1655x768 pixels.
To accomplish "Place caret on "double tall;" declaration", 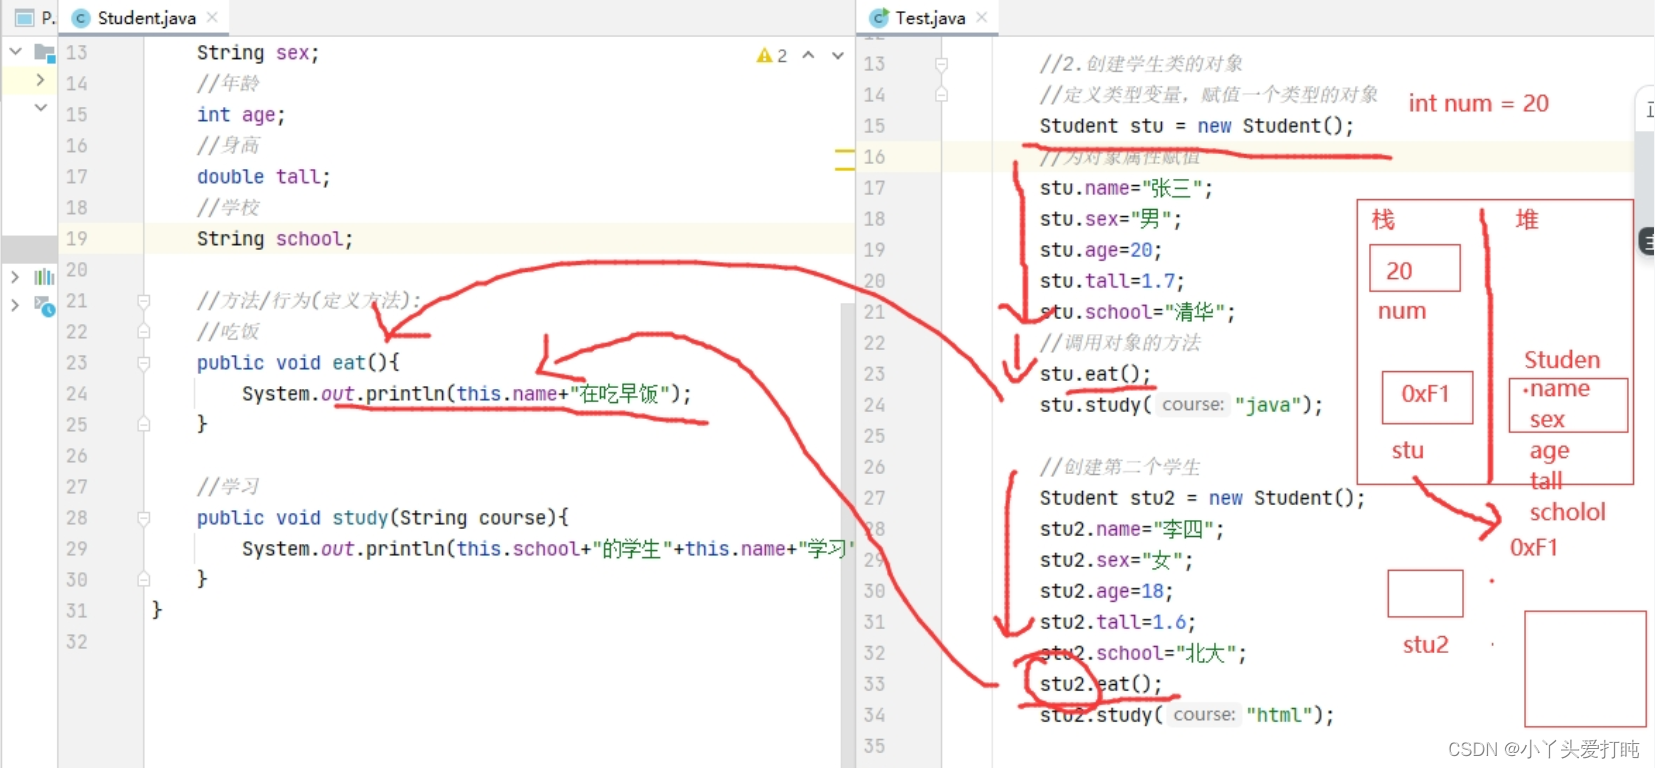I will click(263, 177).
